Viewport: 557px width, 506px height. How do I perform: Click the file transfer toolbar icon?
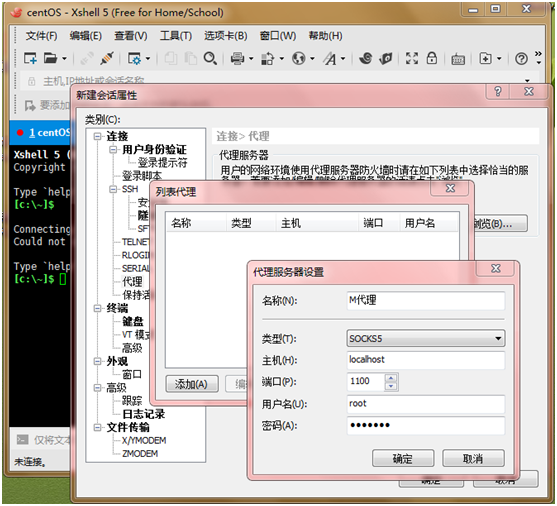pyautogui.click(x=267, y=58)
